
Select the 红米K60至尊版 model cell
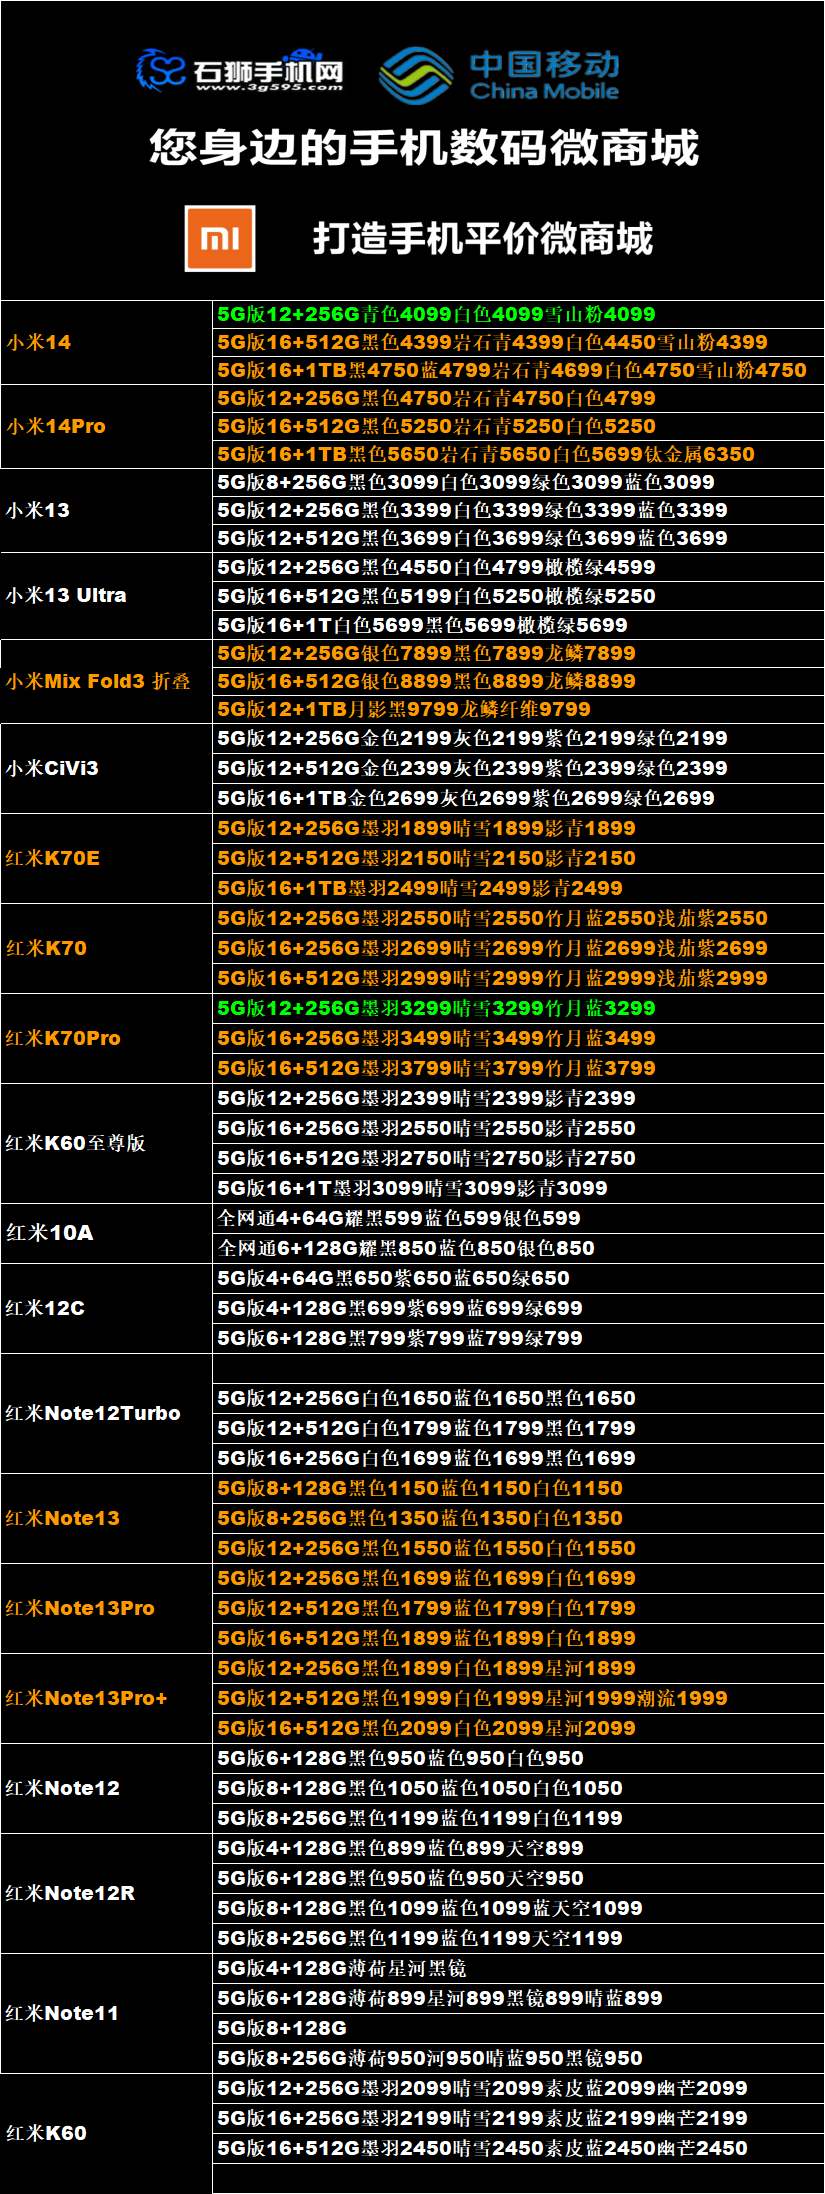pyautogui.click(x=107, y=1143)
